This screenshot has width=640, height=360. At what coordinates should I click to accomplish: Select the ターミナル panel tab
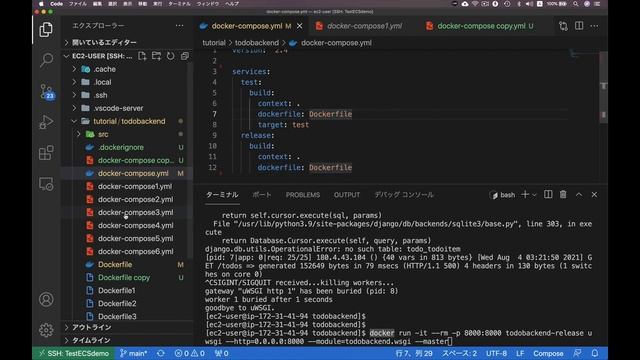click(222, 195)
